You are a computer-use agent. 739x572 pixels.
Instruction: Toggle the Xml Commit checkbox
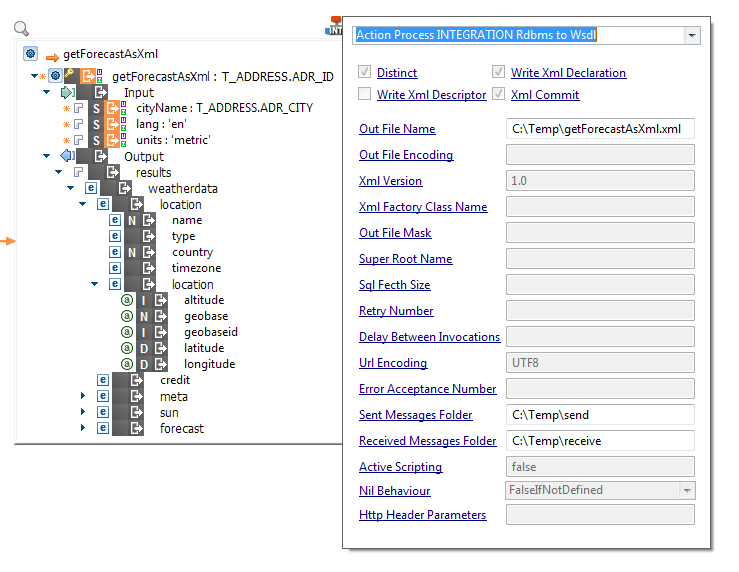498,94
